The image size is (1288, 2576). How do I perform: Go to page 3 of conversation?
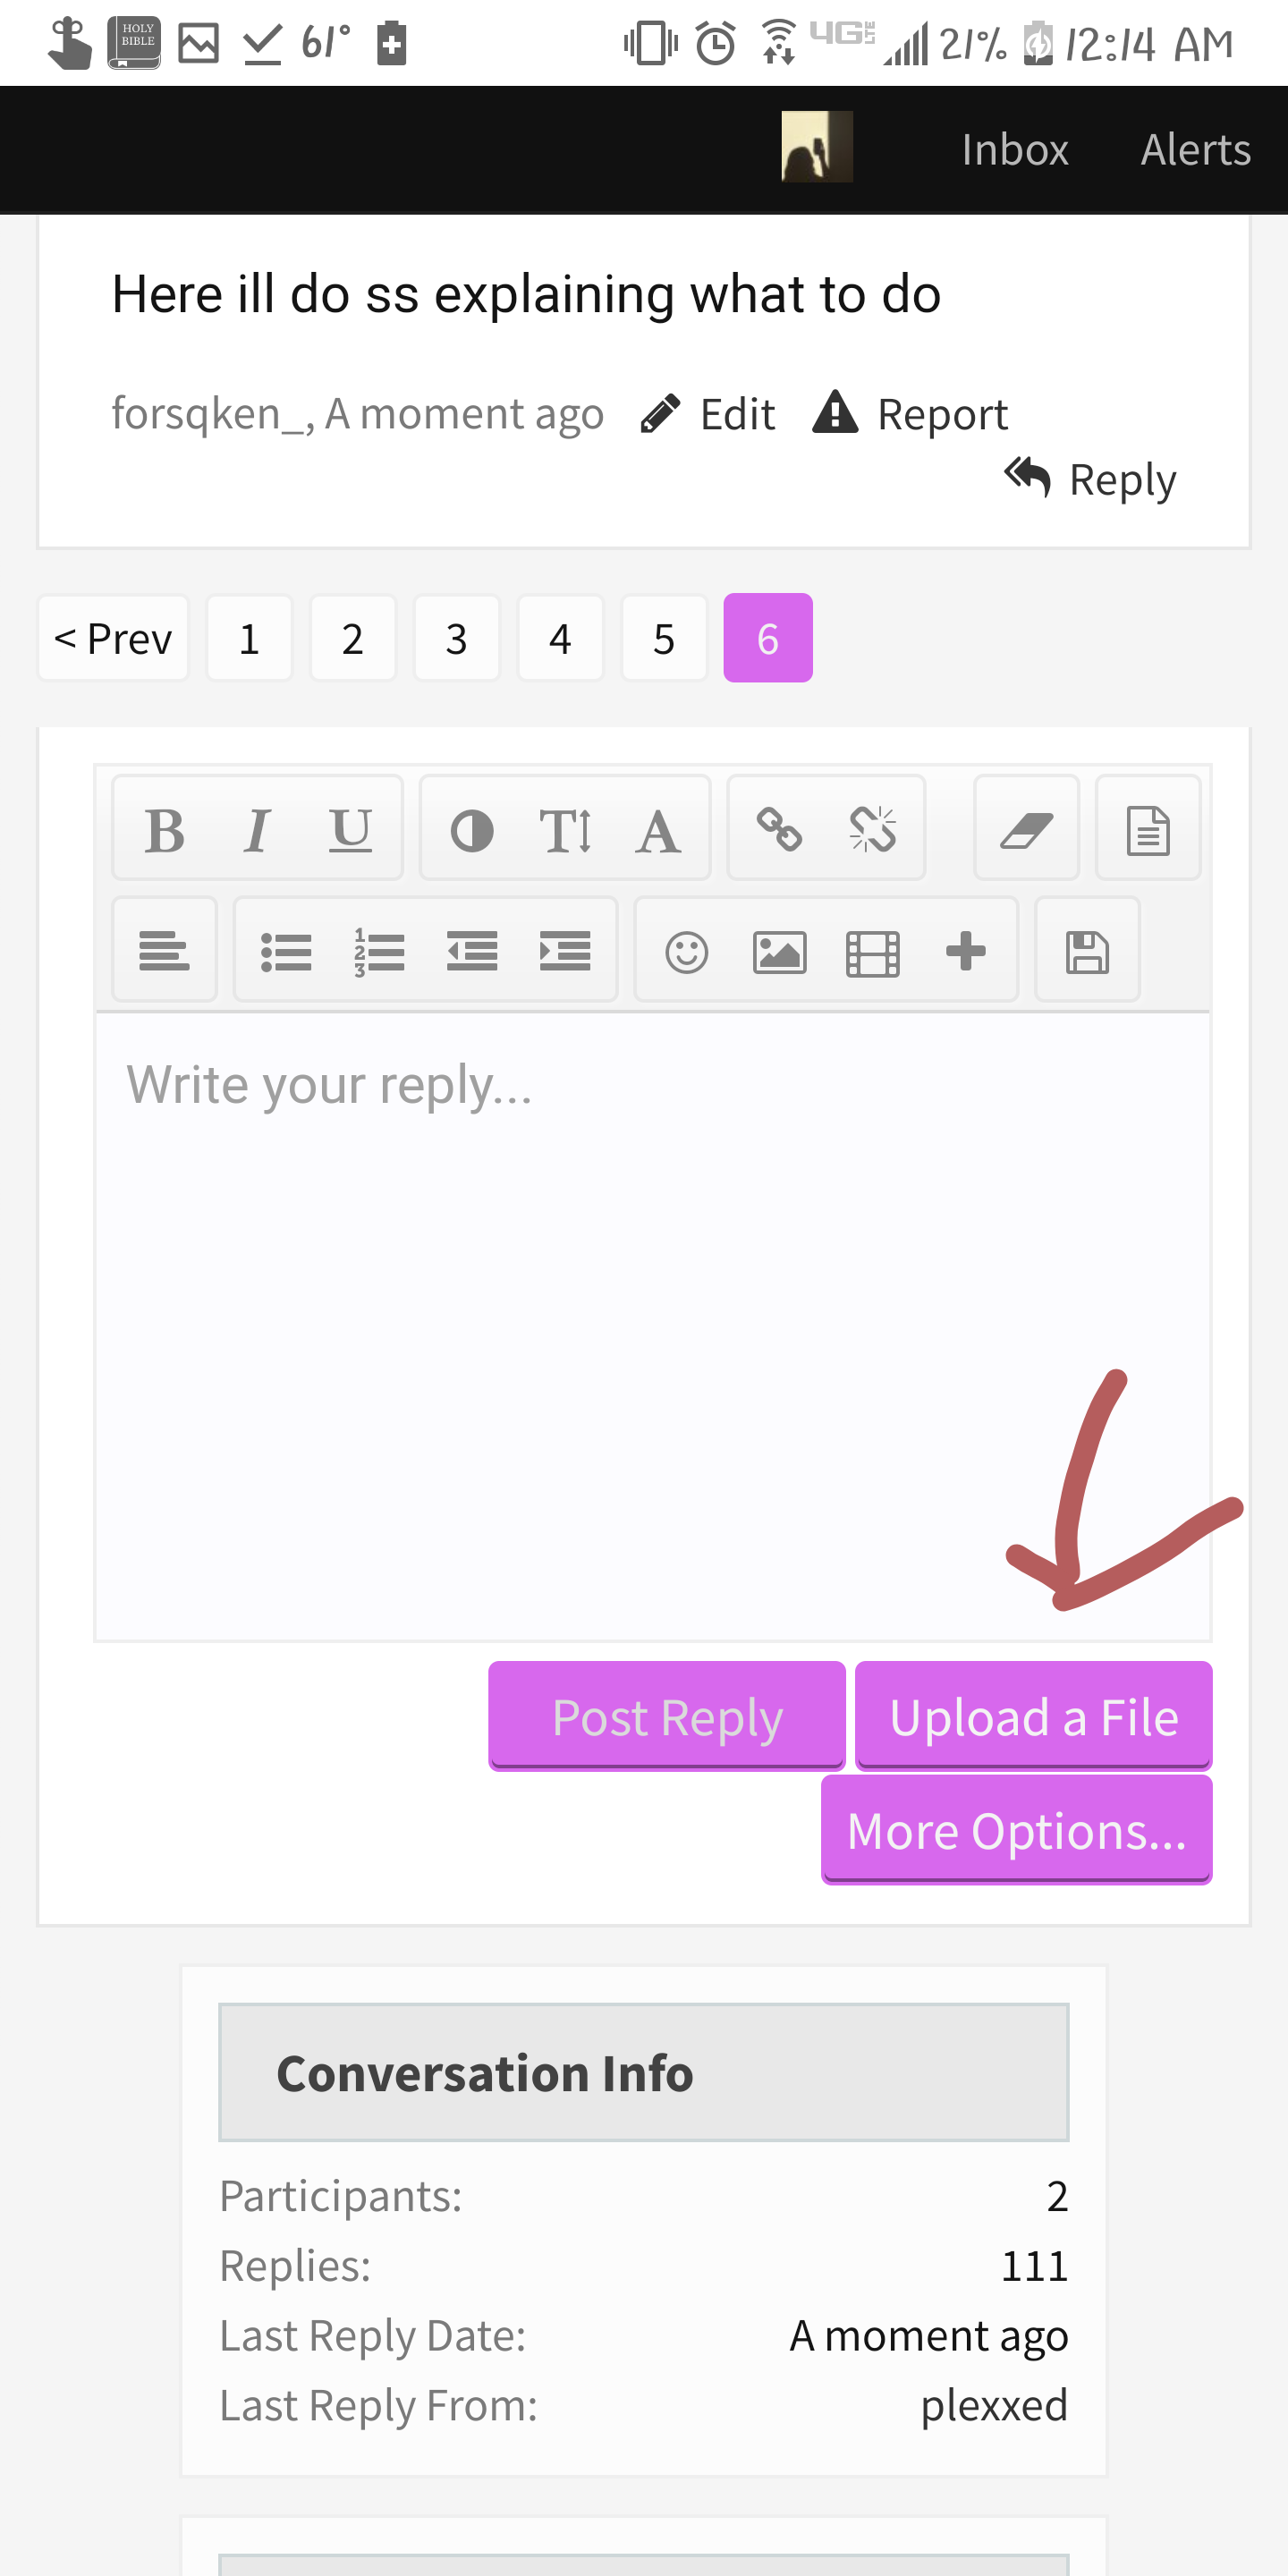[457, 638]
